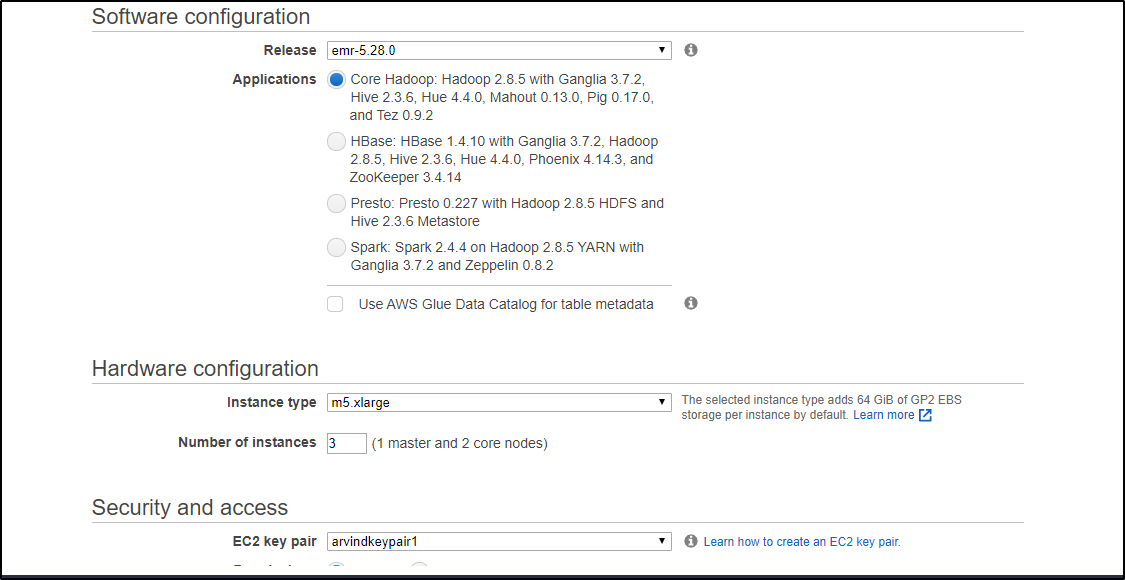
Task: Open the Instance type m5.xlarge dropdown
Action: pos(499,402)
